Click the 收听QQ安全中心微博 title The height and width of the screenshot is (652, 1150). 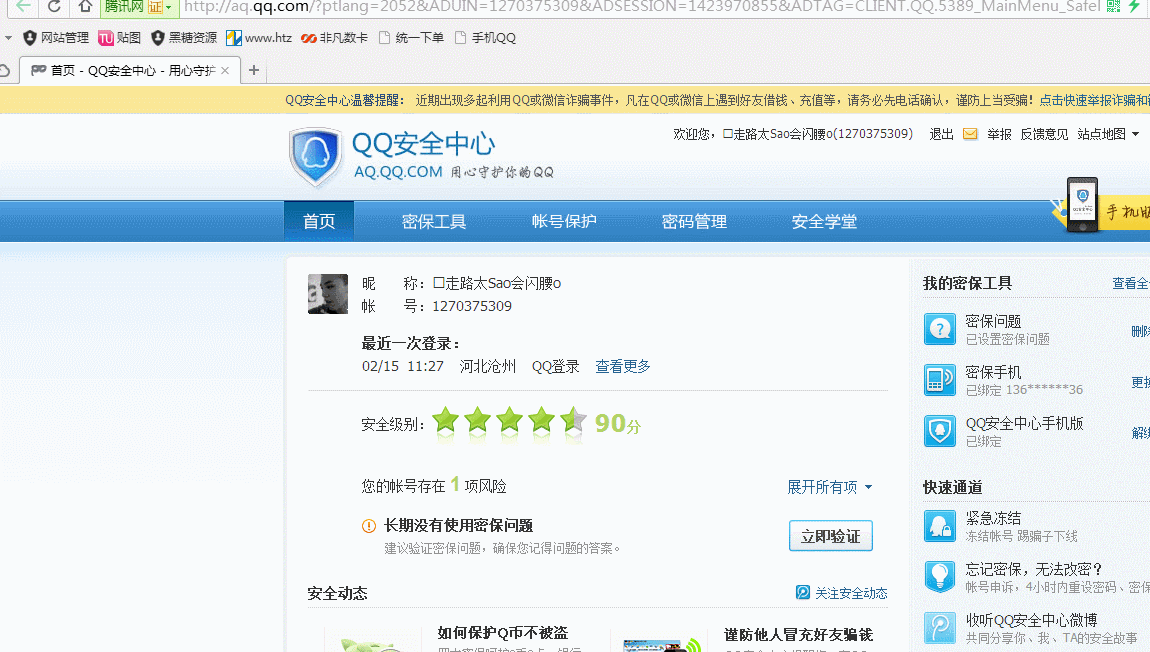click(1031, 620)
